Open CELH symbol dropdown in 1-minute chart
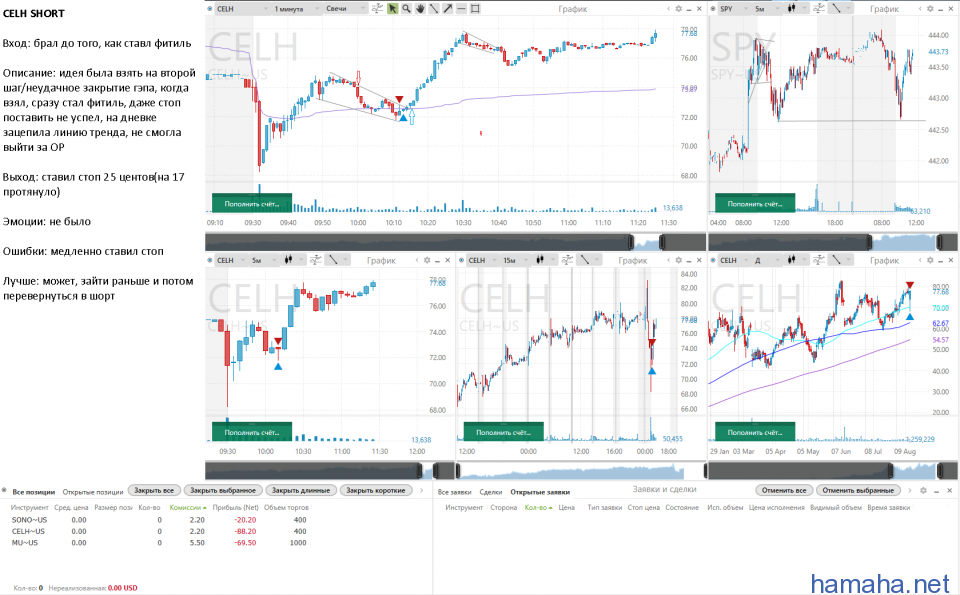This screenshot has width=960, height=595. [x=242, y=9]
